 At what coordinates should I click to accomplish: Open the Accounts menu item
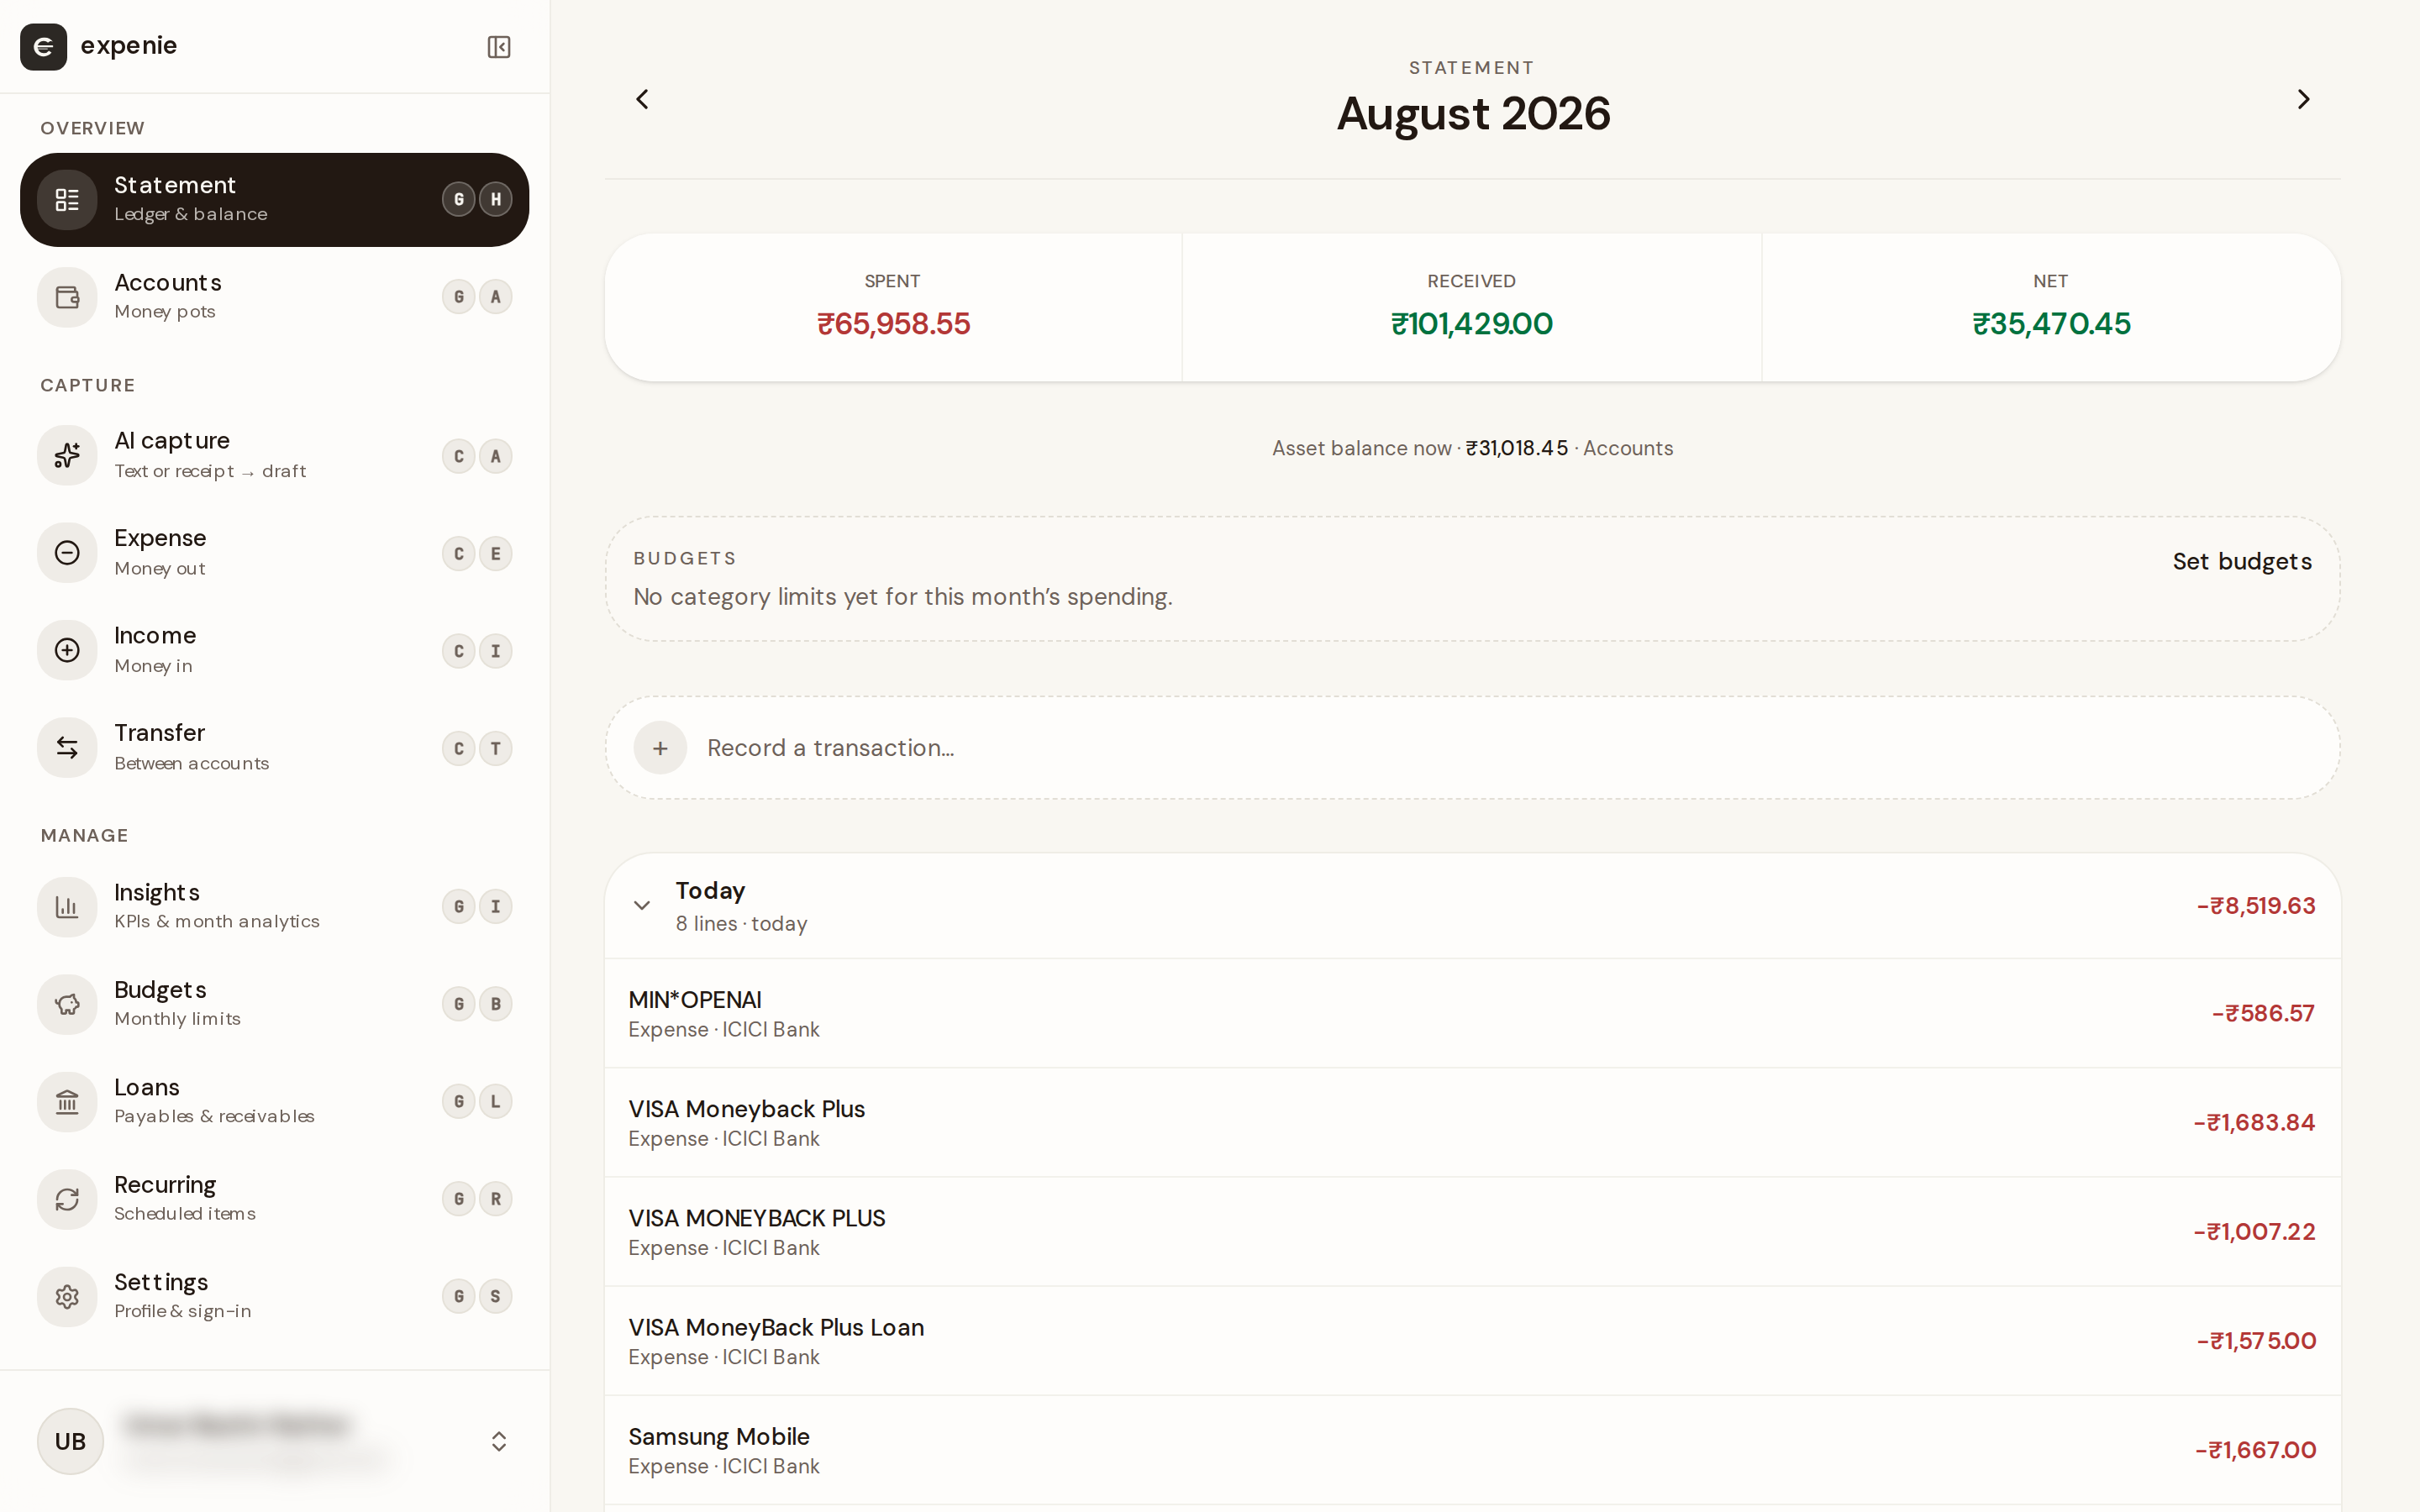pyautogui.click(x=274, y=297)
